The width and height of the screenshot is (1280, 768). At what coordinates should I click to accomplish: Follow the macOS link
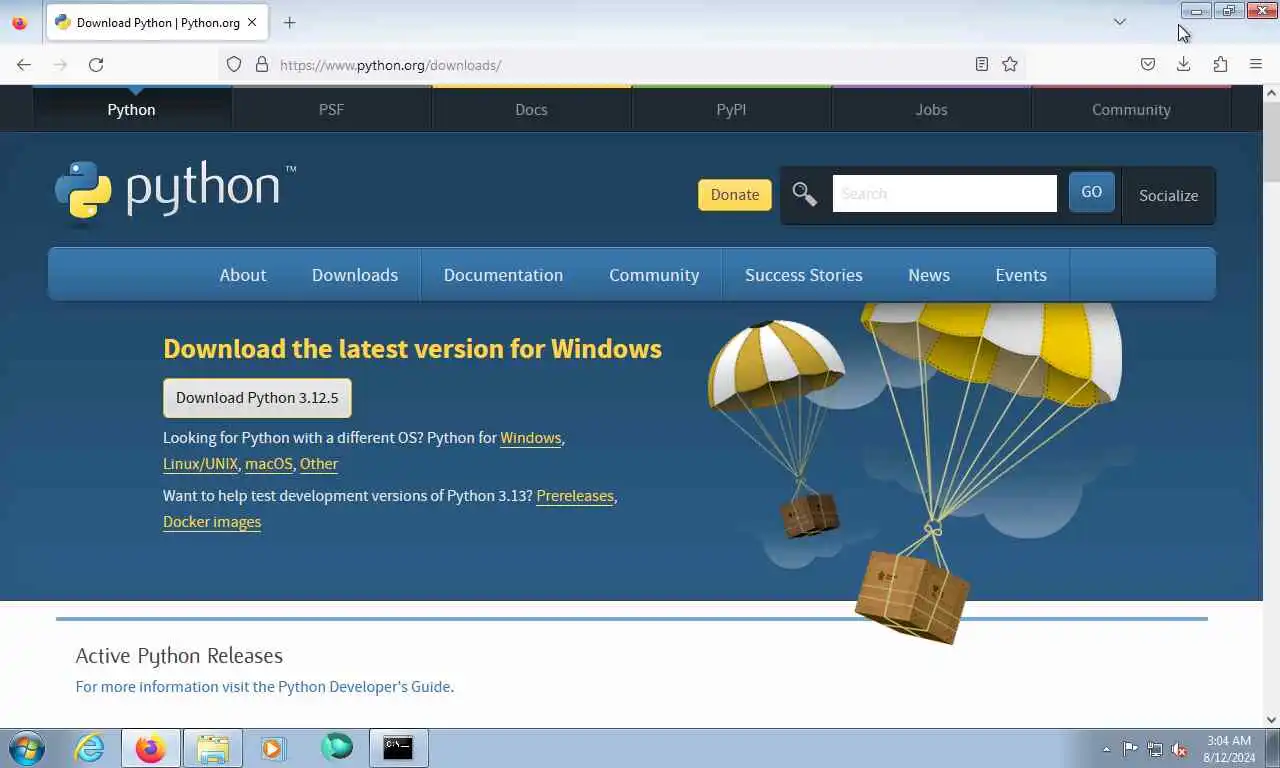tap(269, 464)
